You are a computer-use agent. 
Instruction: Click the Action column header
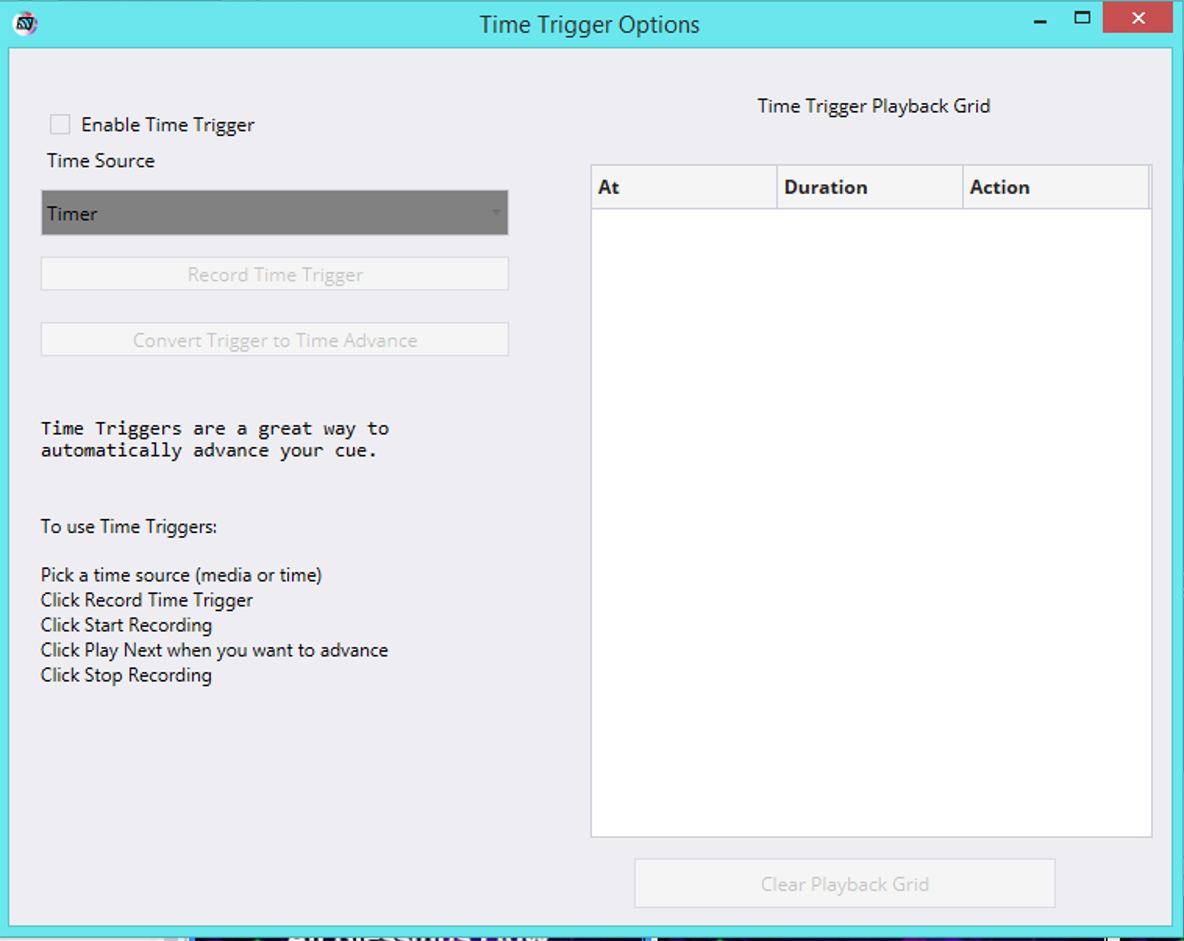(x=1054, y=188)
